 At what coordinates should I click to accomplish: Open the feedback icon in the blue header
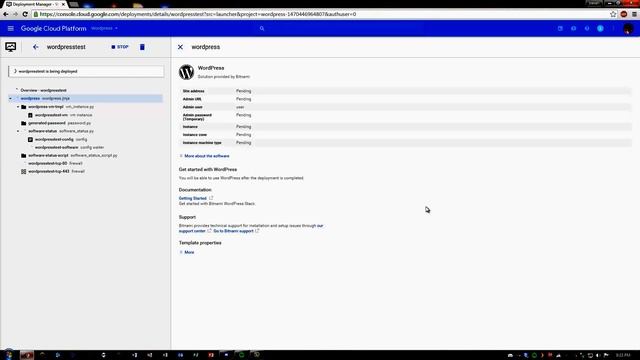tap(573, 29)
